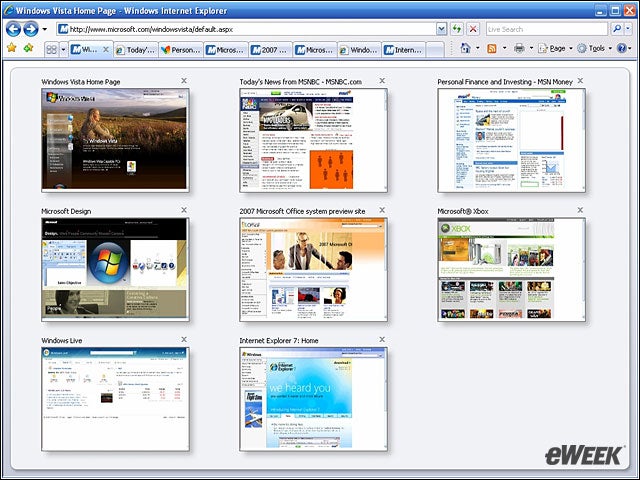Viewport: 640px width, 480px height.
Task: Open the Print options dropdown arrow
Action: coord(531,48)
